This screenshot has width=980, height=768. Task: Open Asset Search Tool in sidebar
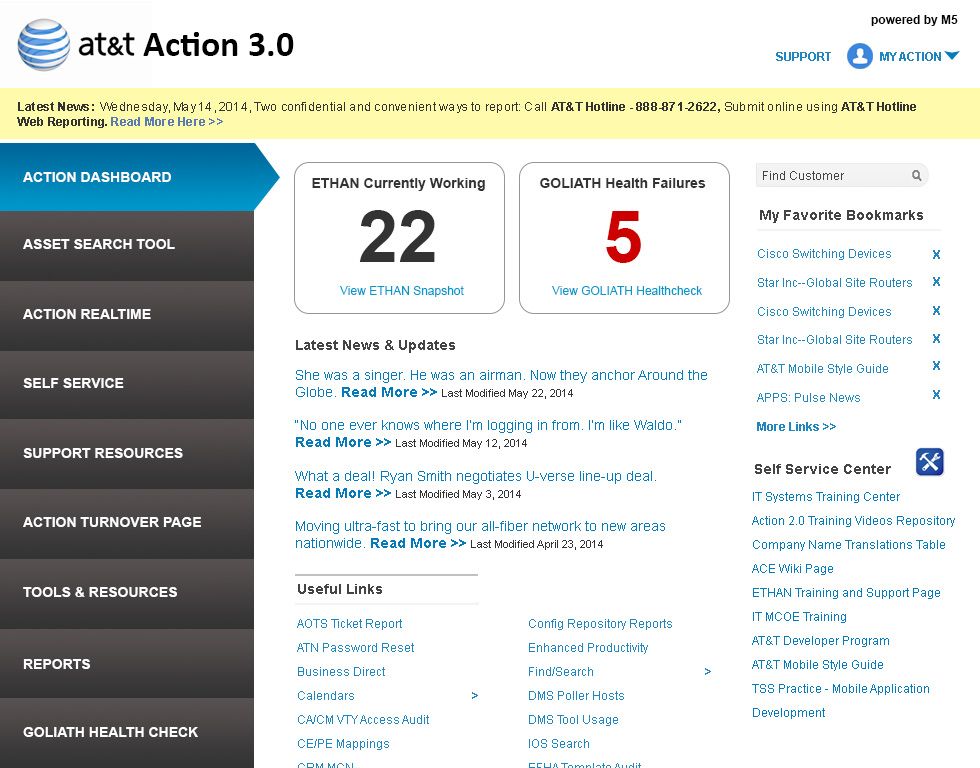coord(127,245)
